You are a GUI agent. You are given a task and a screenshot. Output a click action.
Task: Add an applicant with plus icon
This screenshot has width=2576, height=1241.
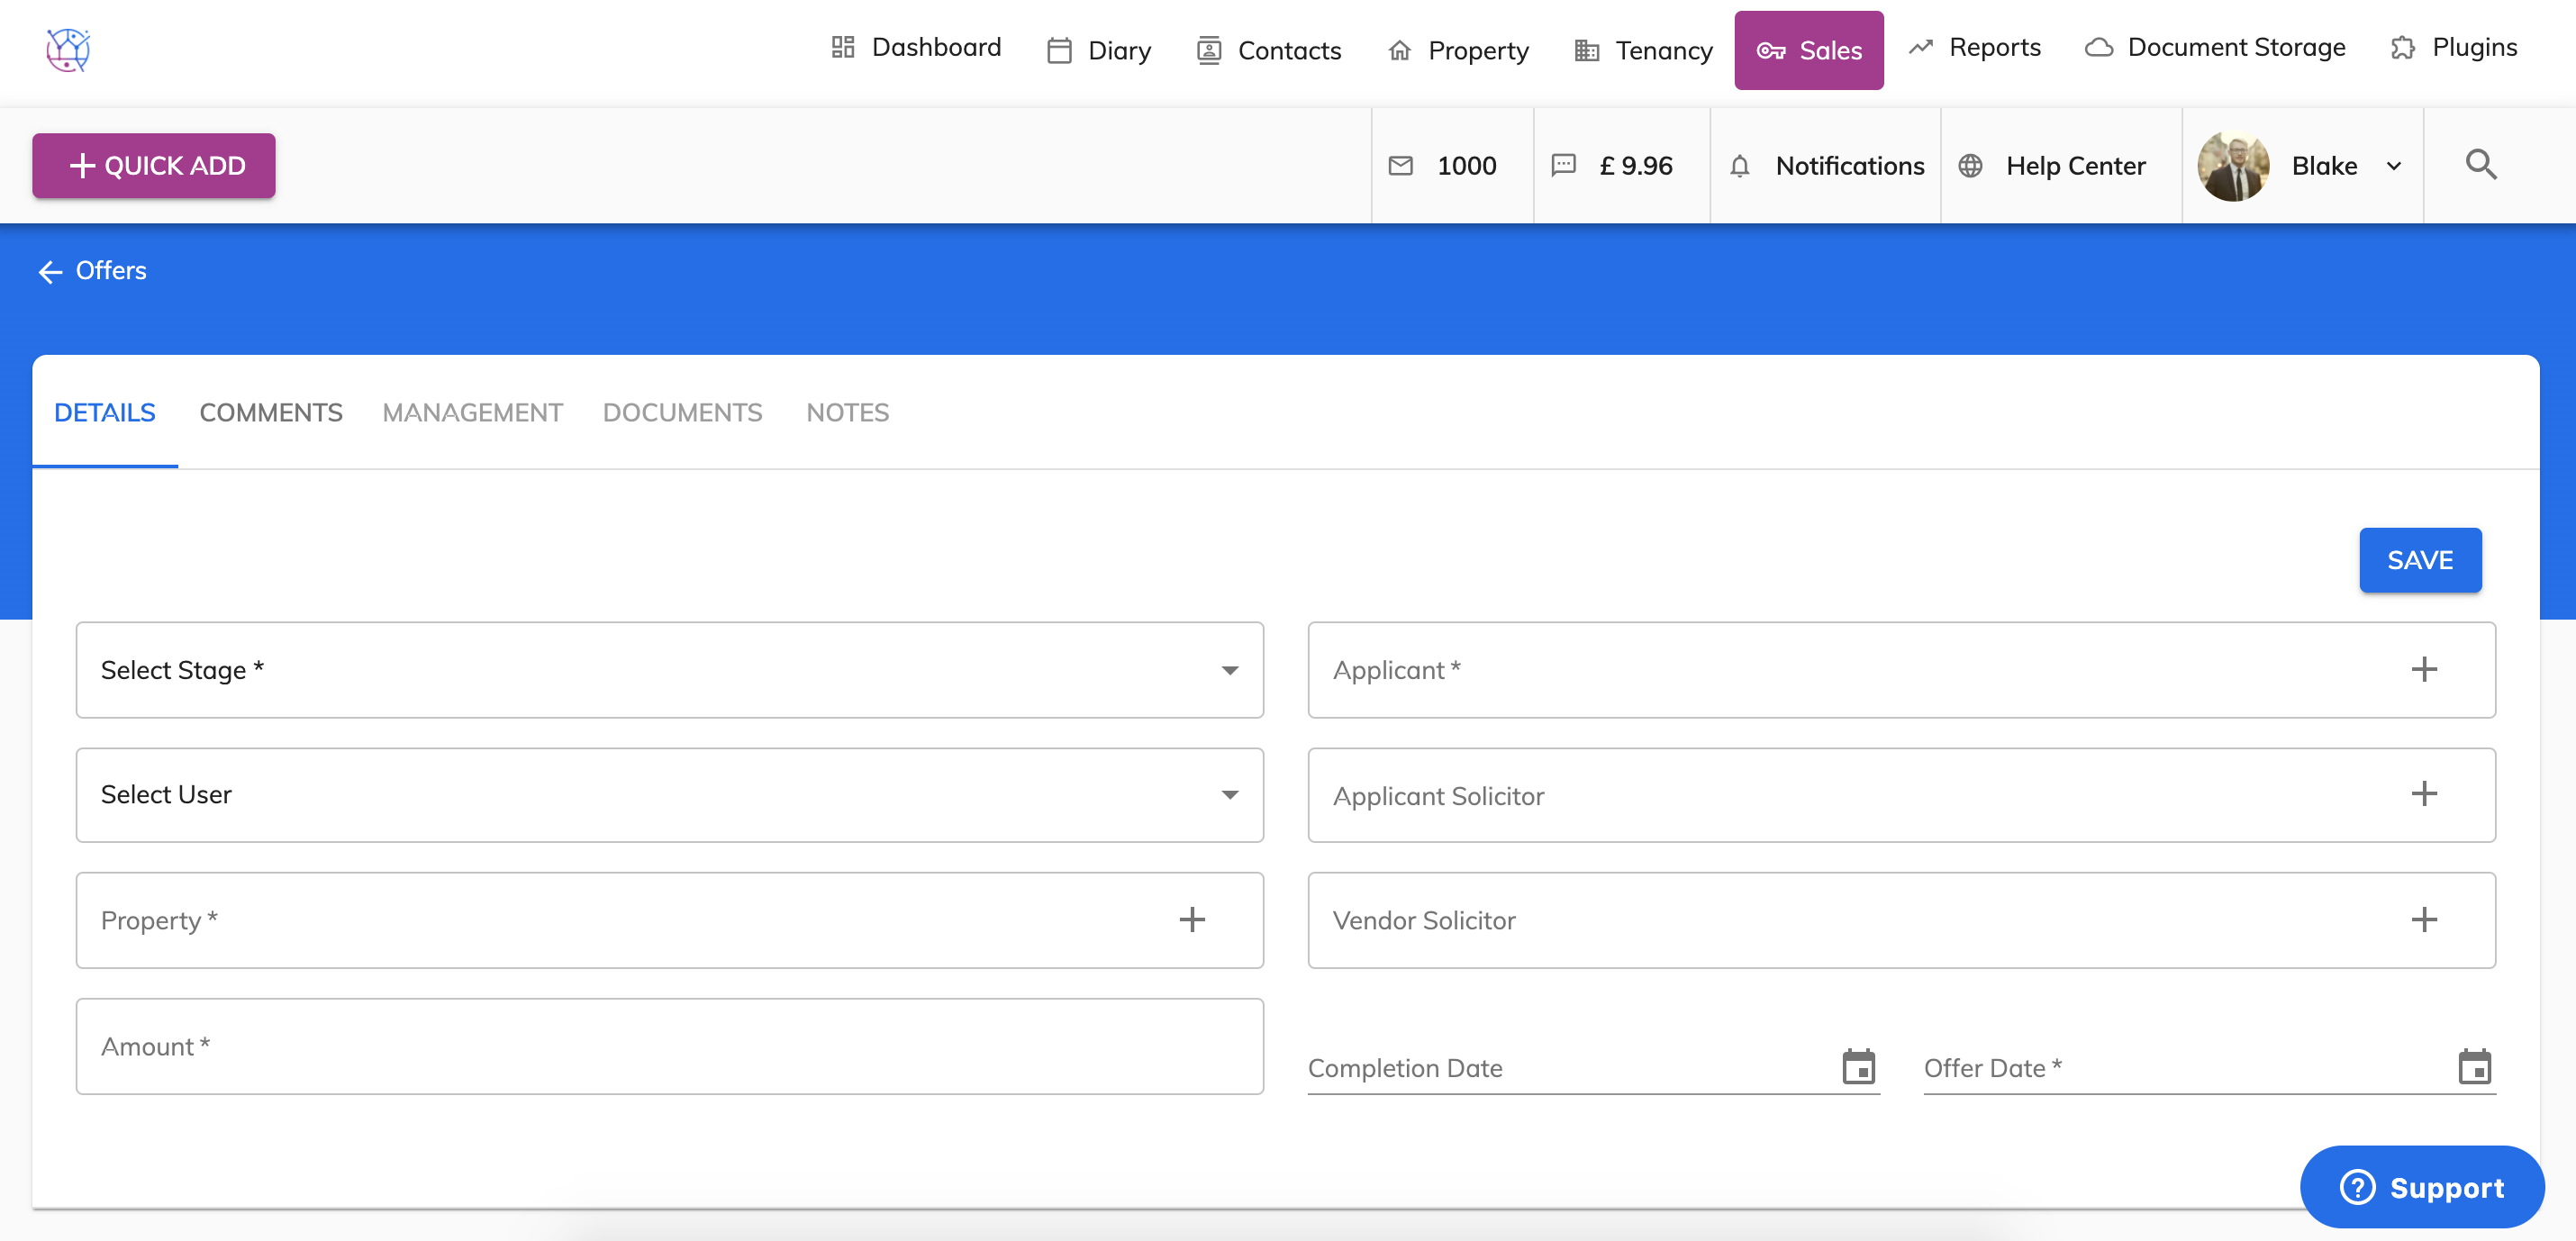coord(2423,669)
